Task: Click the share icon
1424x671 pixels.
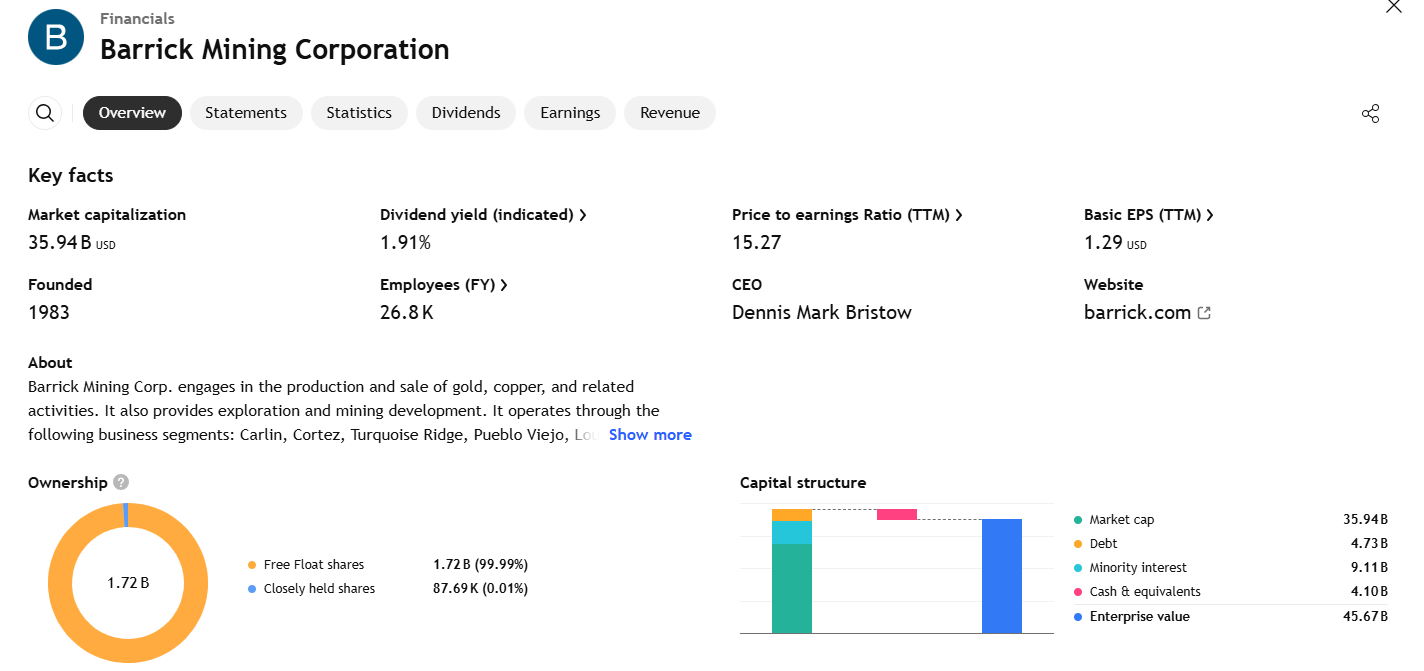Action: point(1371,113)
